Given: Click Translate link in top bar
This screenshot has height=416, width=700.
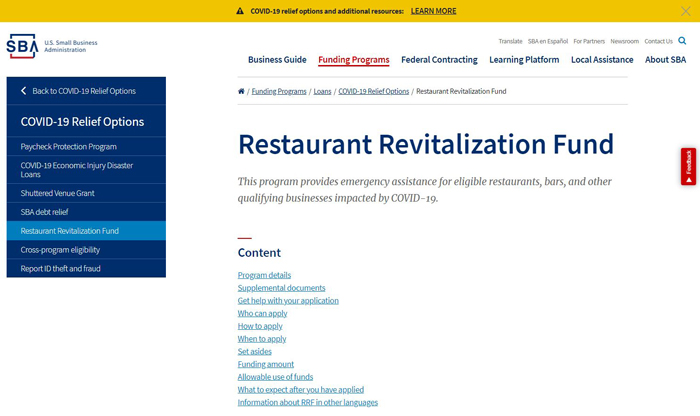Looking at the screenshot, I should click(x=510, y=41).
